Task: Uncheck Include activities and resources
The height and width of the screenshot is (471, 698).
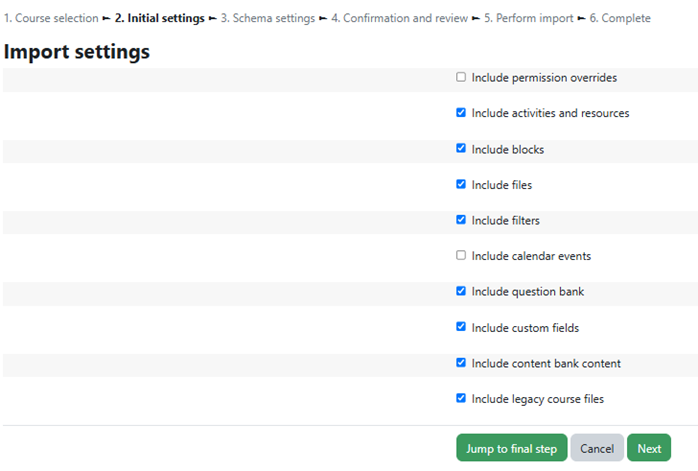Action: click(x=461, y=113)
